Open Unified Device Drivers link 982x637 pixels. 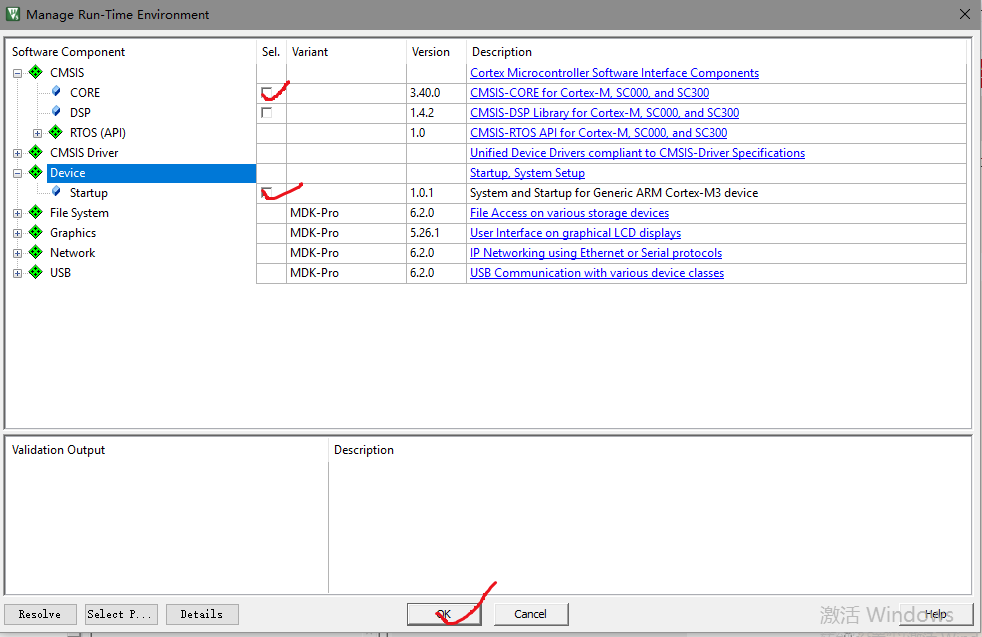[x=637, y=153]
